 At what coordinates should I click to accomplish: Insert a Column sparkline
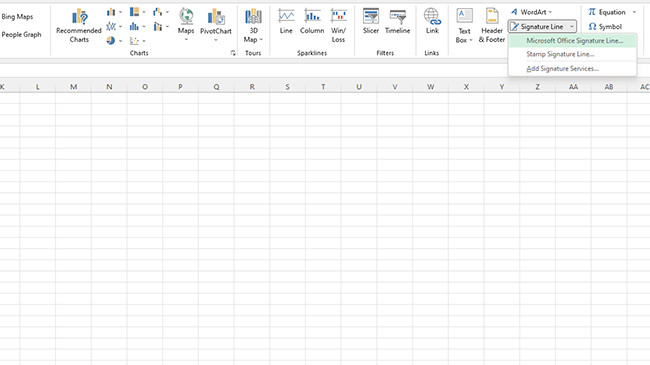pyautogui.click(x=312, y=21)
